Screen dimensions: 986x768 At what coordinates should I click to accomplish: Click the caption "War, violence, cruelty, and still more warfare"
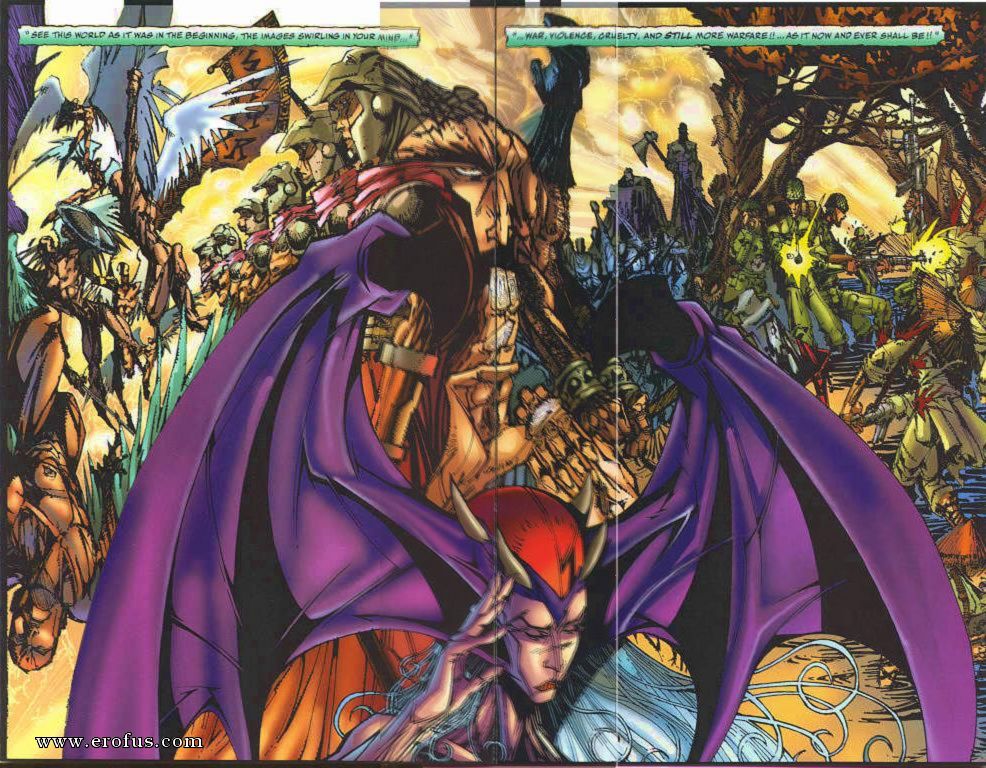coord(724,36)
